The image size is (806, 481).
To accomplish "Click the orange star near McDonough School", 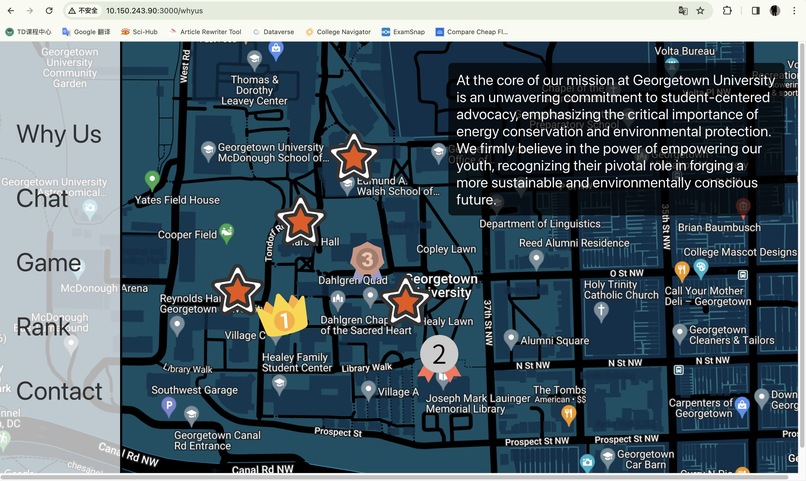I will (354, 157).
